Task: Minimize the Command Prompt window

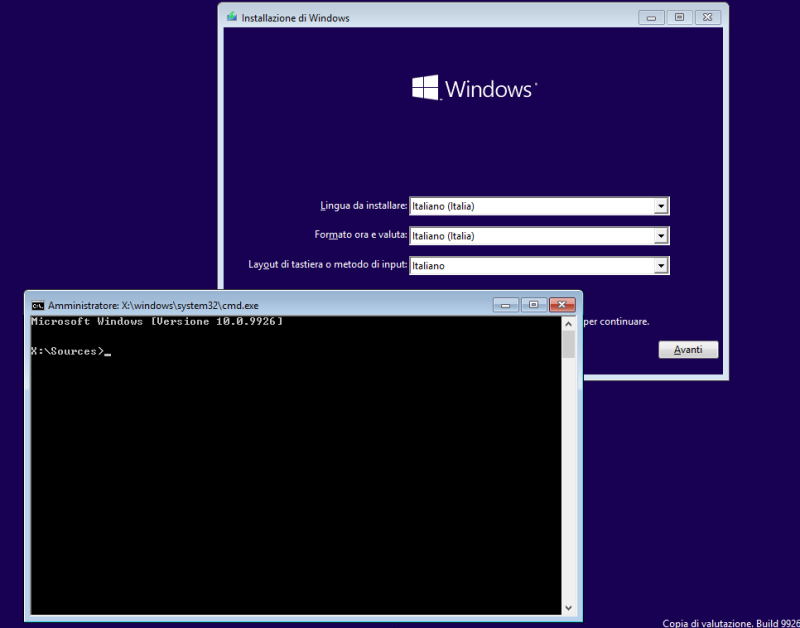Action: (x=506, y=305)
